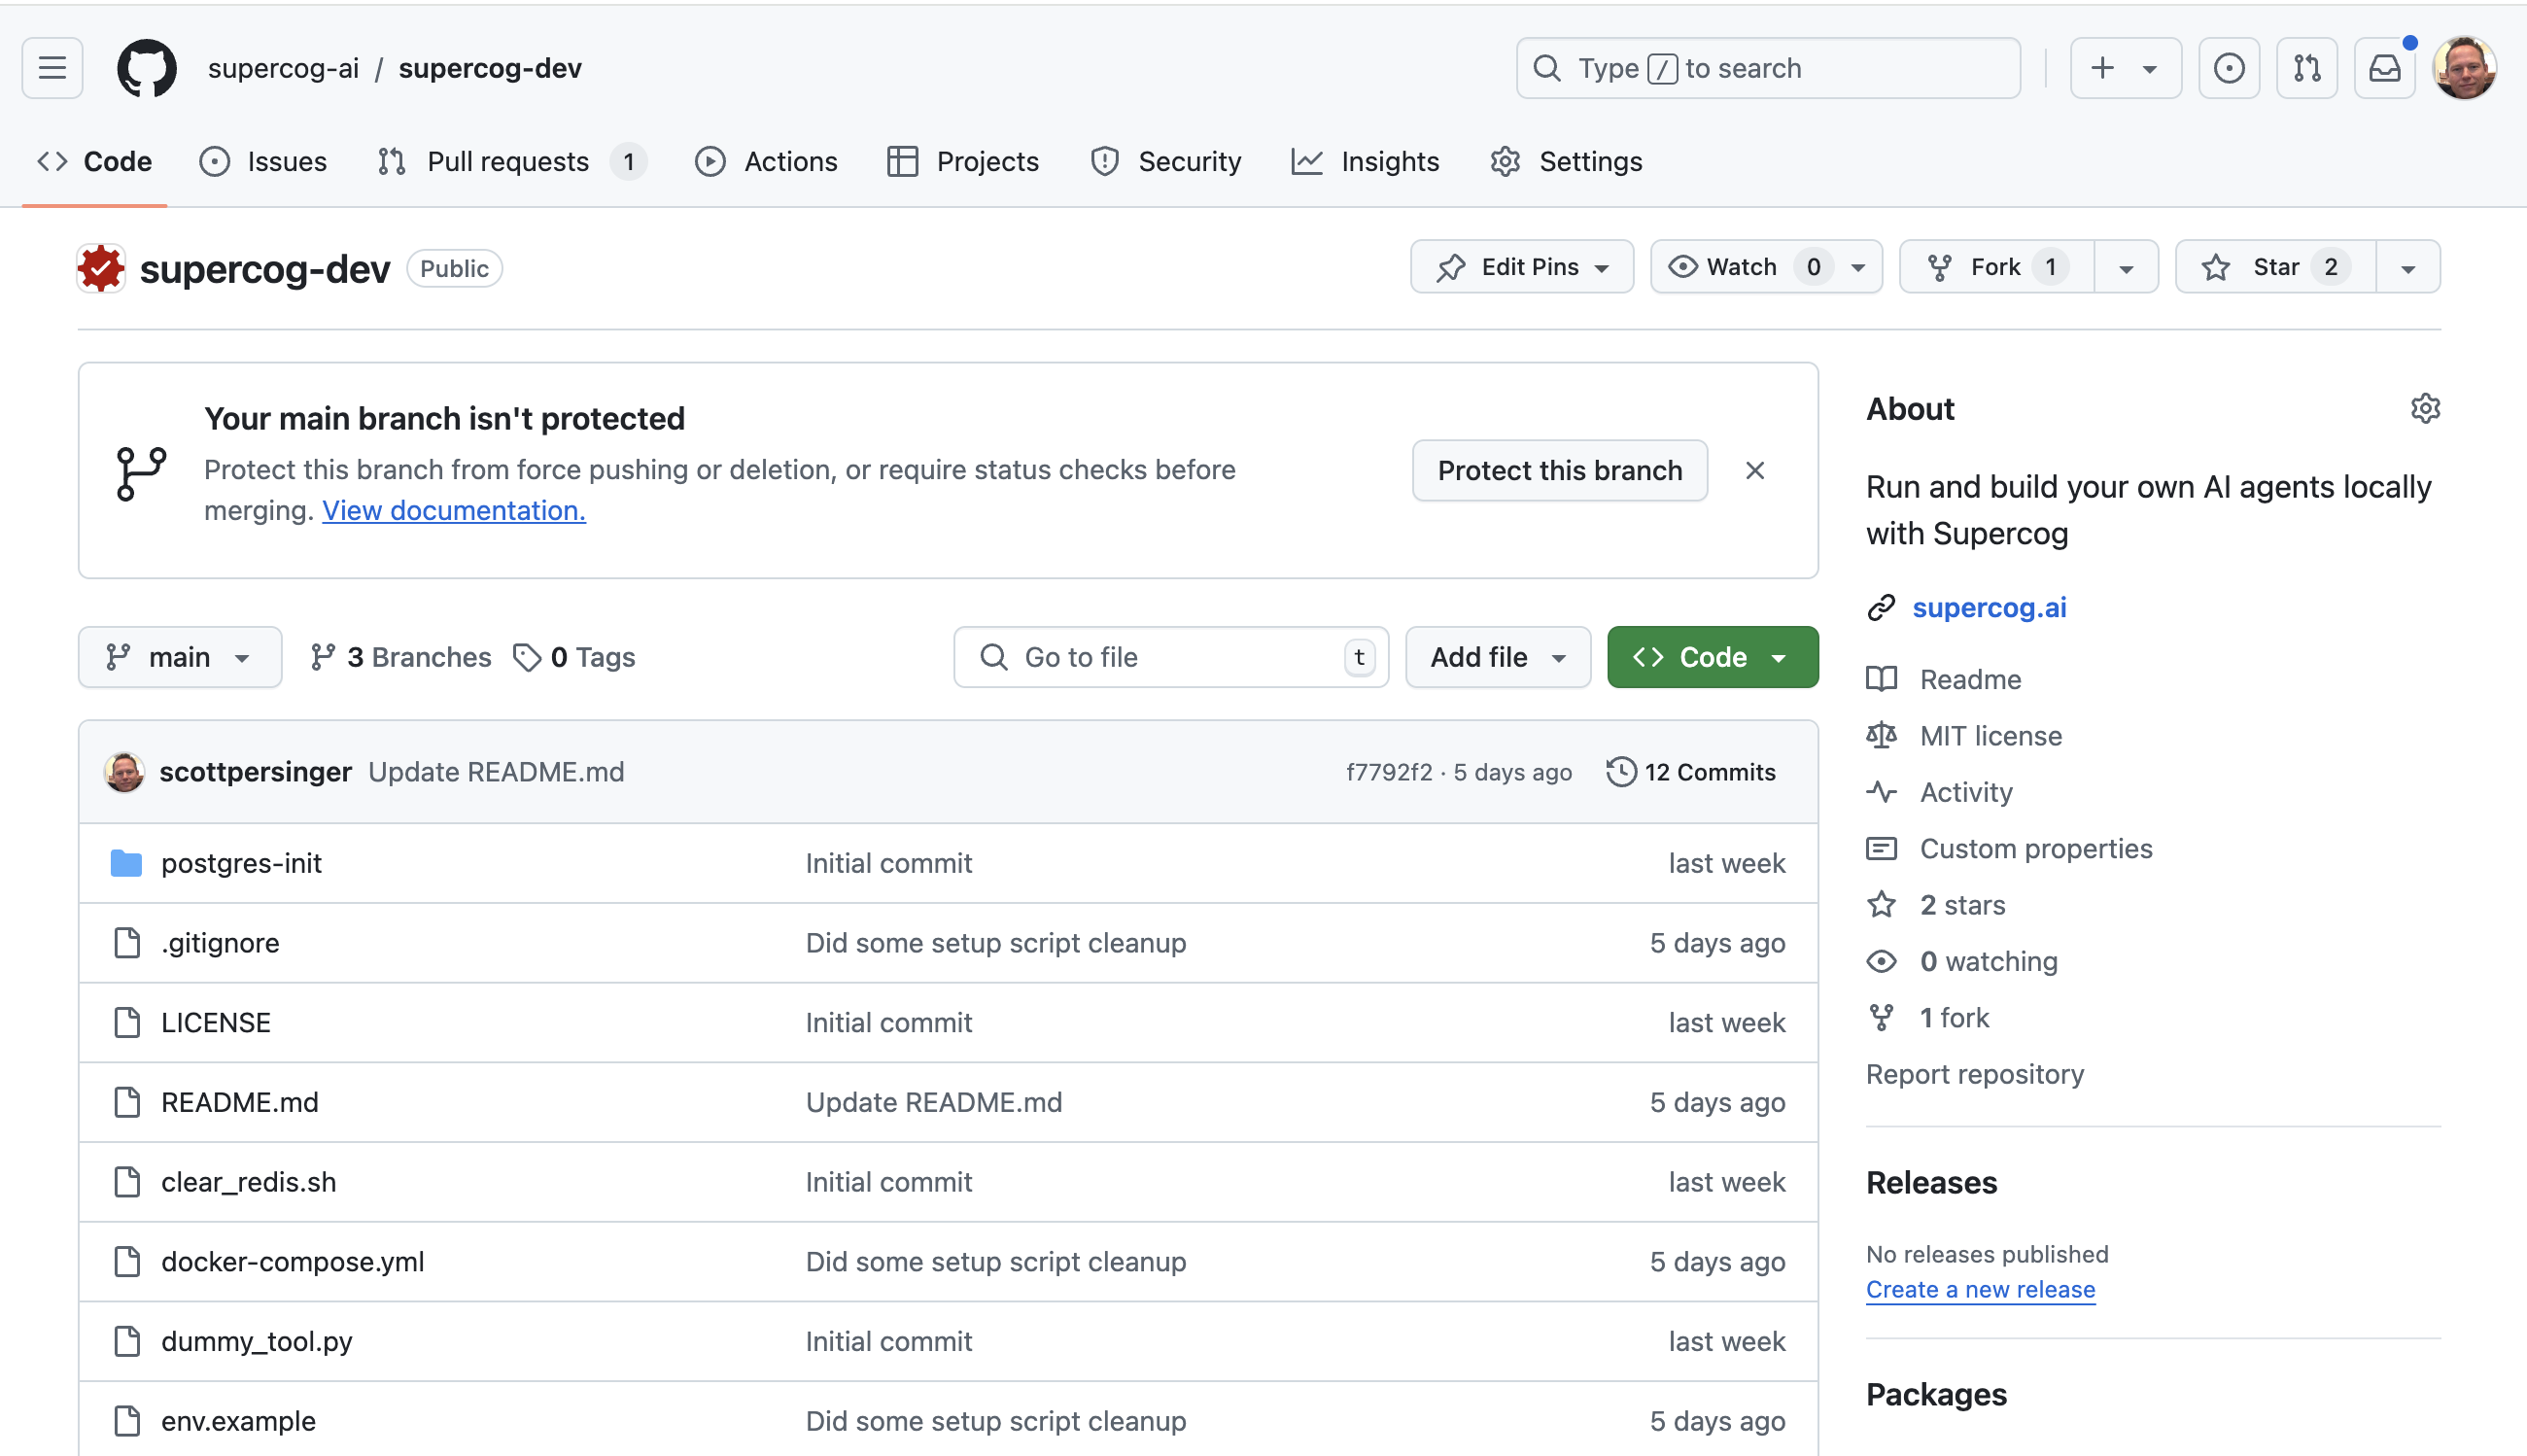2527x1456 pixels.
Task: Open the docker-compose.yml file
Action: [292, 1262]
